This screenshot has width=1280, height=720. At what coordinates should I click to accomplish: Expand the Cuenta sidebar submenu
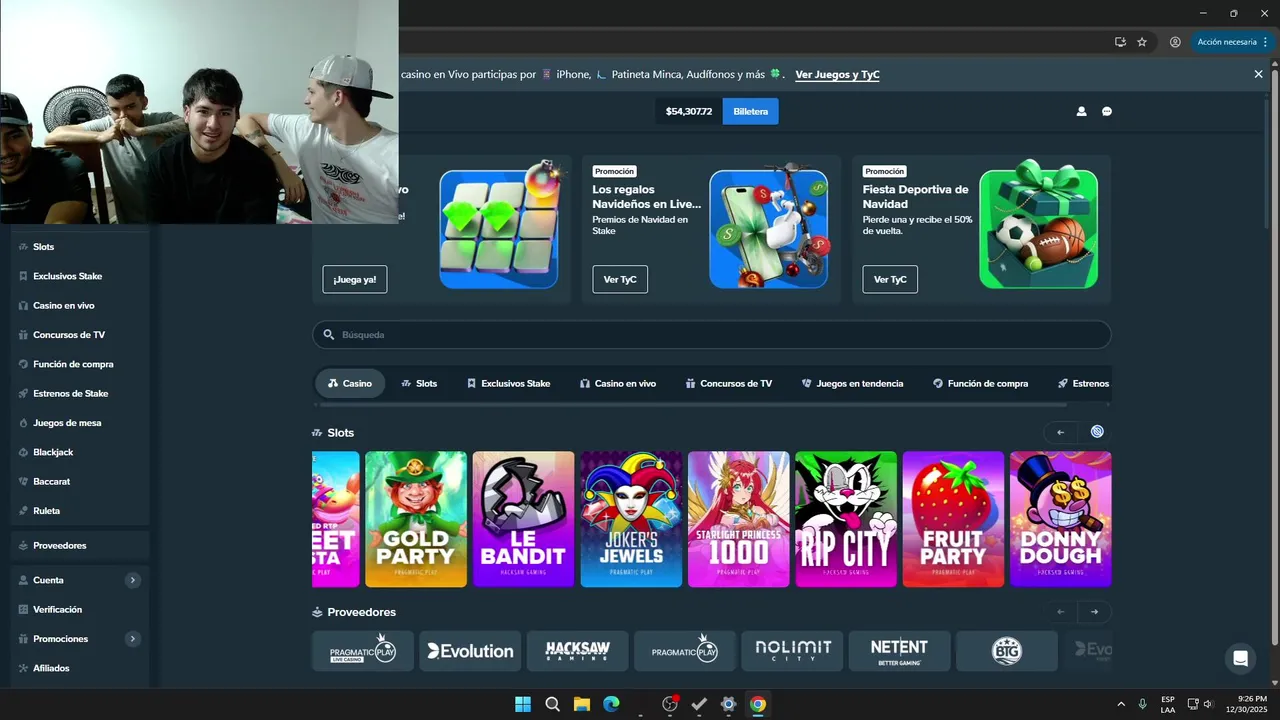point(132,580)
